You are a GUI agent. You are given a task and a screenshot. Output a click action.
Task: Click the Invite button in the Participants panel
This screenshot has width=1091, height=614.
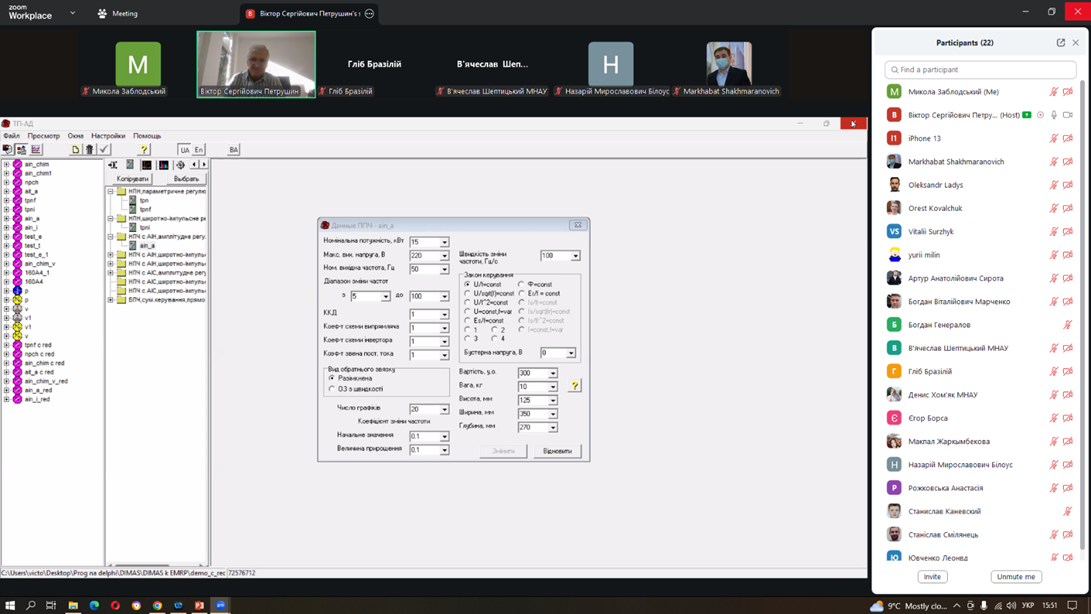pos(932,576)
